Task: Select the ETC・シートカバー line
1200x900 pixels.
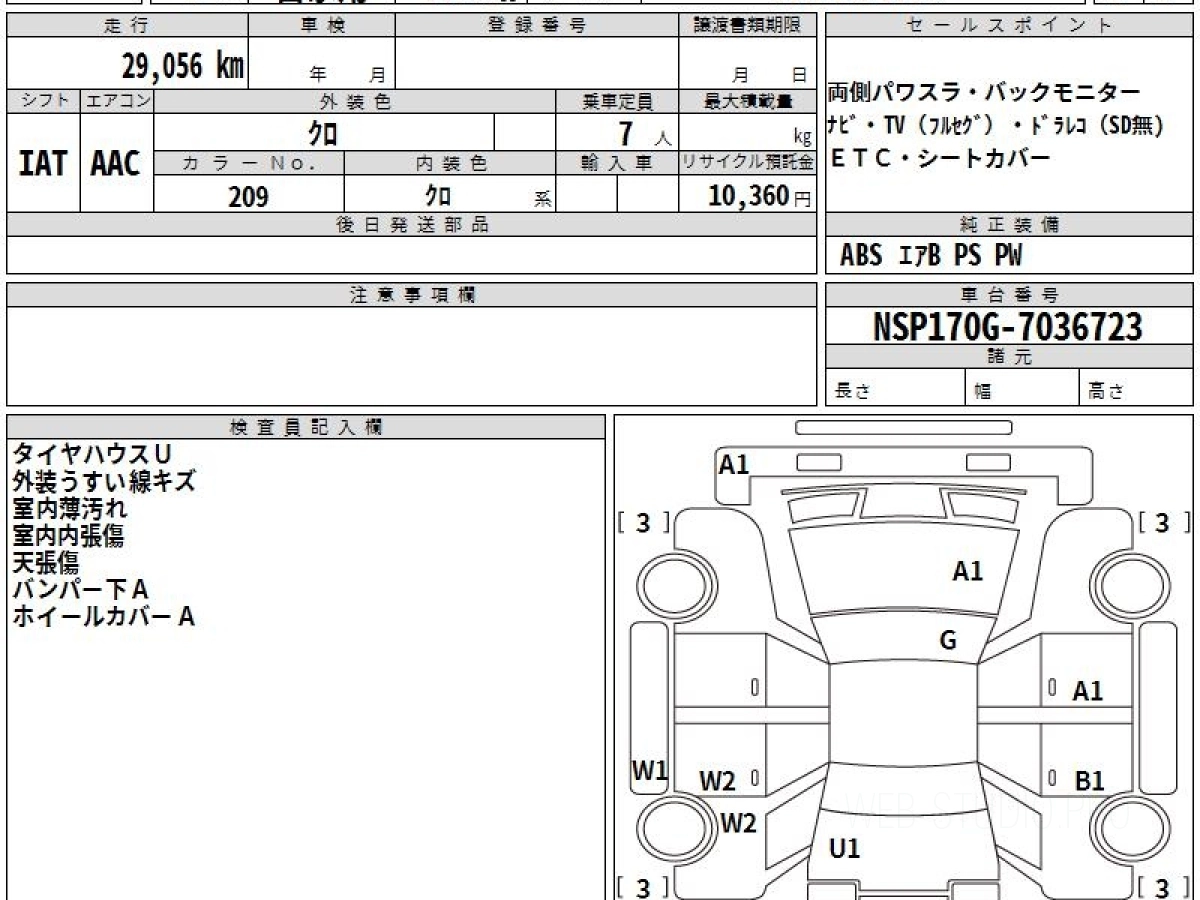Action: click(x=939, y=158)
